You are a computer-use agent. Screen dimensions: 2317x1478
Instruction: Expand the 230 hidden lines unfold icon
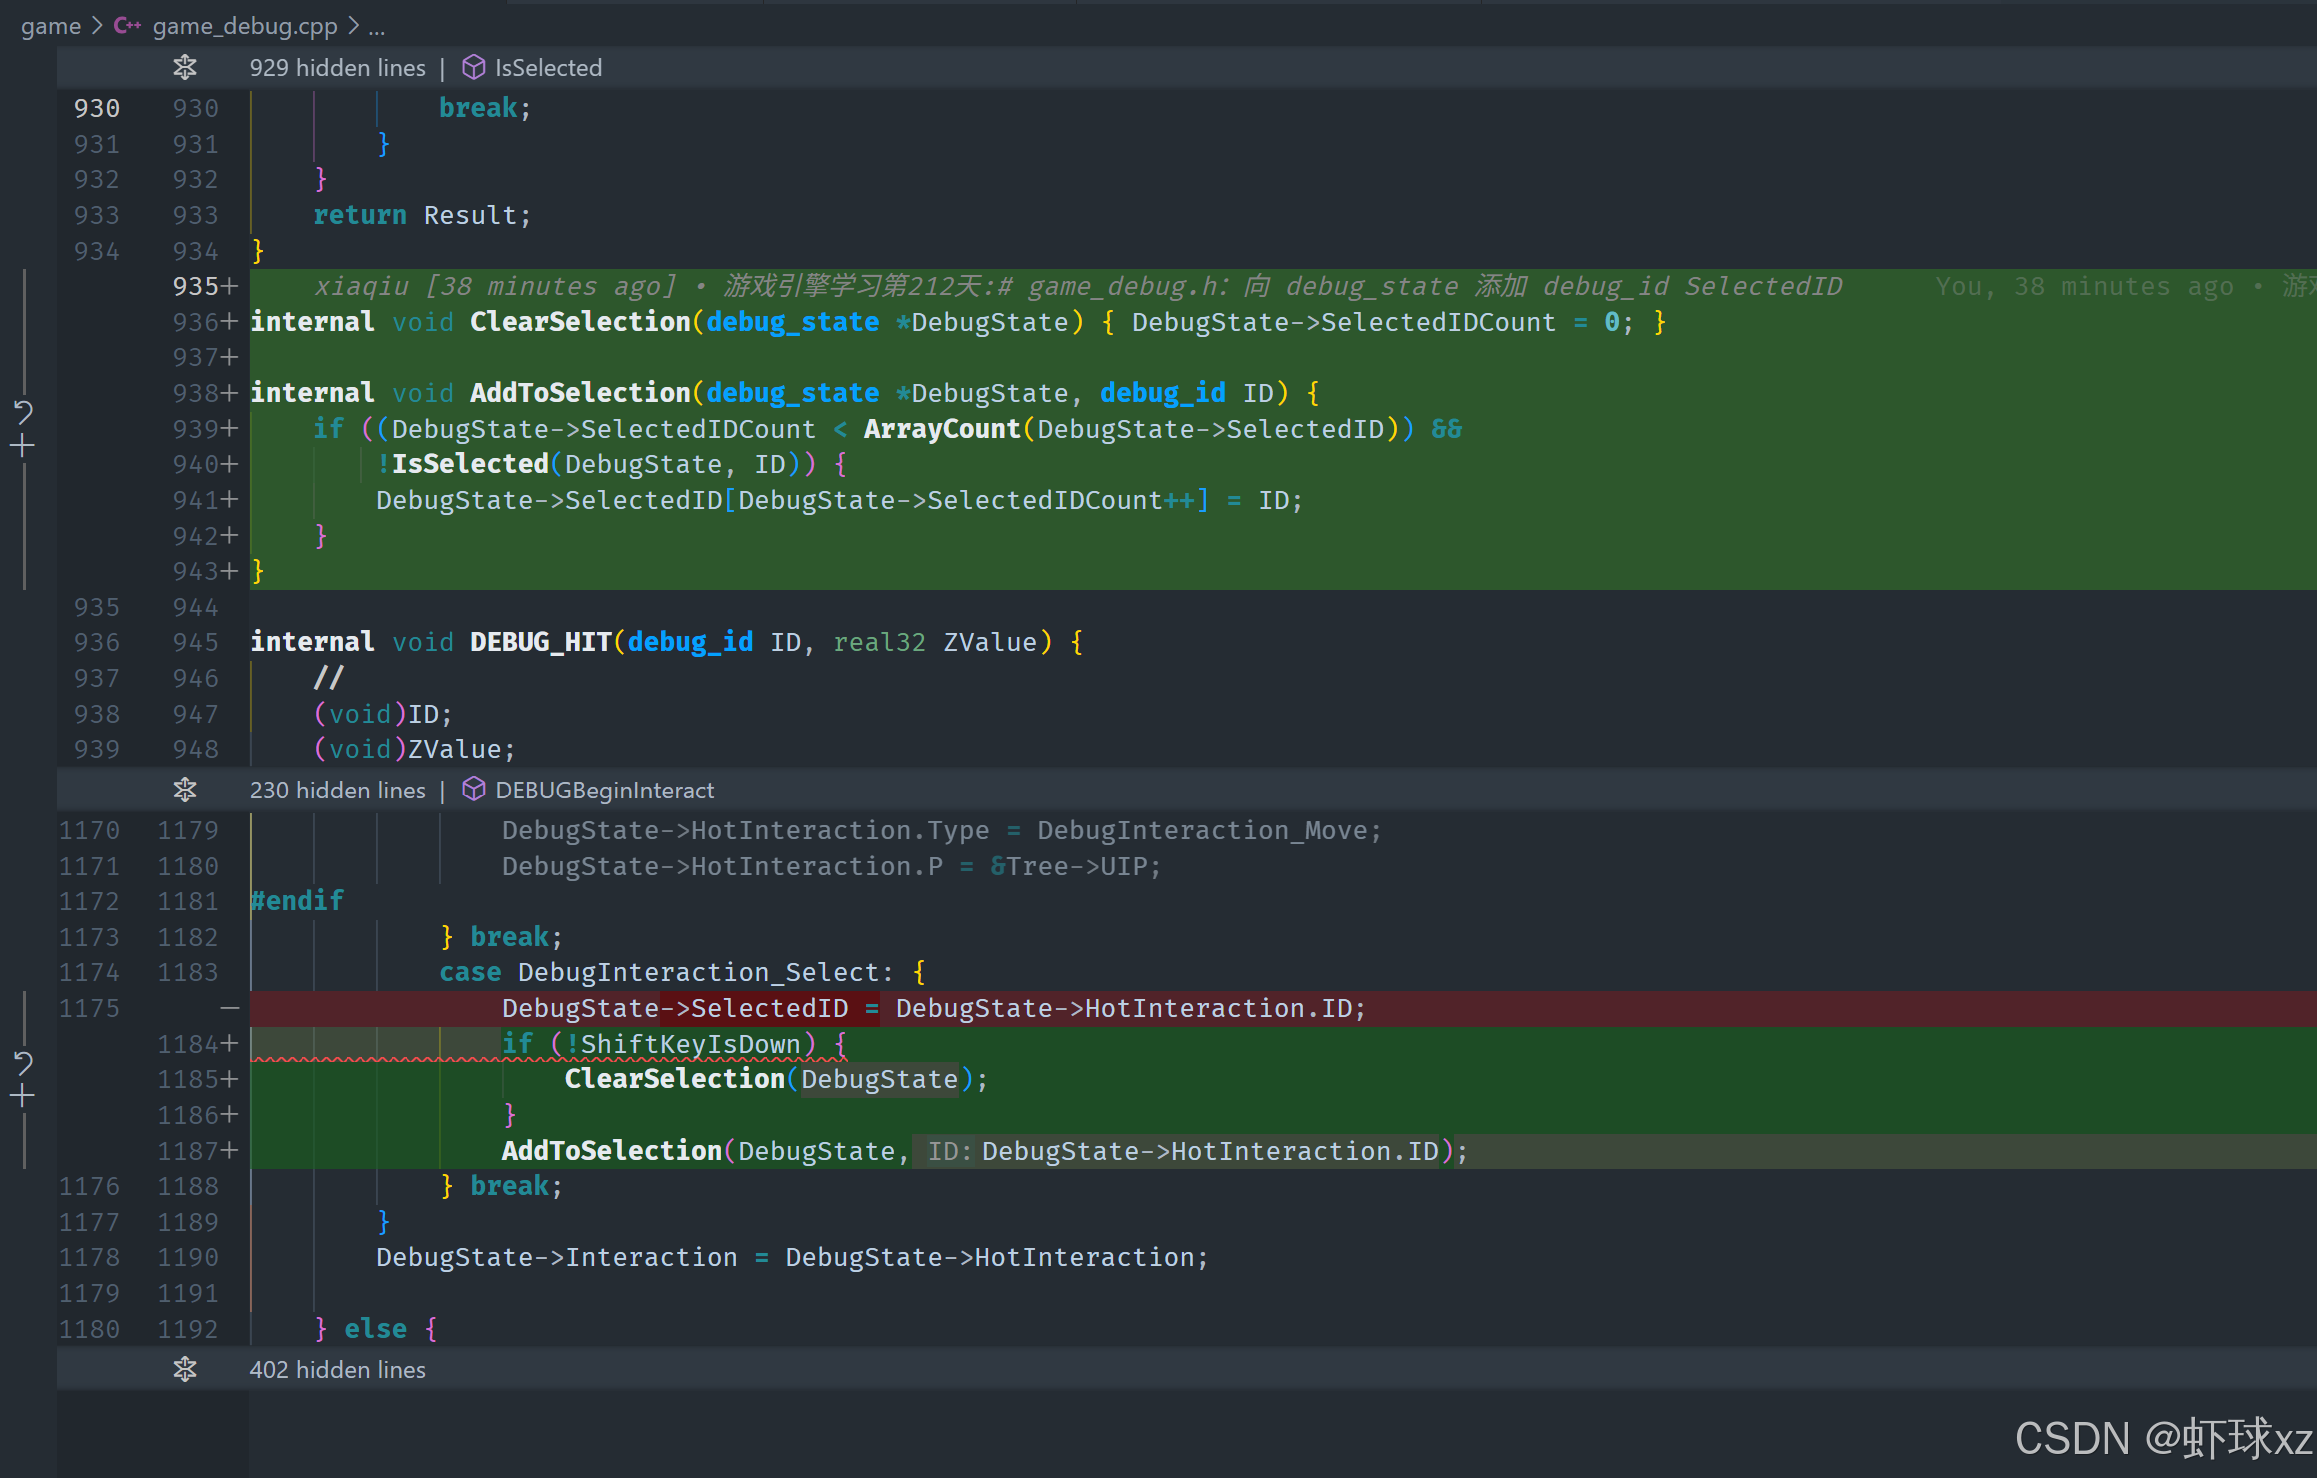pyautogui.click(x=185, y=790)
